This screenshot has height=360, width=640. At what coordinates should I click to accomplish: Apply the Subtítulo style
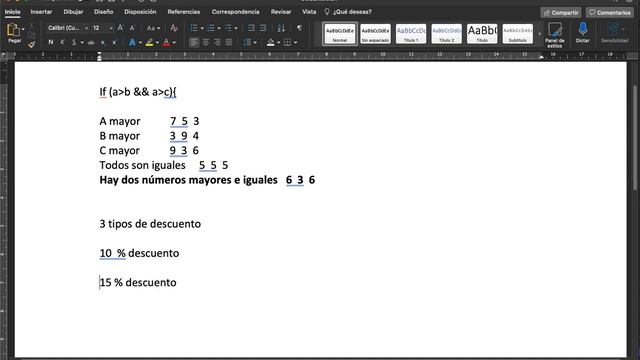[x=518, y=33]
